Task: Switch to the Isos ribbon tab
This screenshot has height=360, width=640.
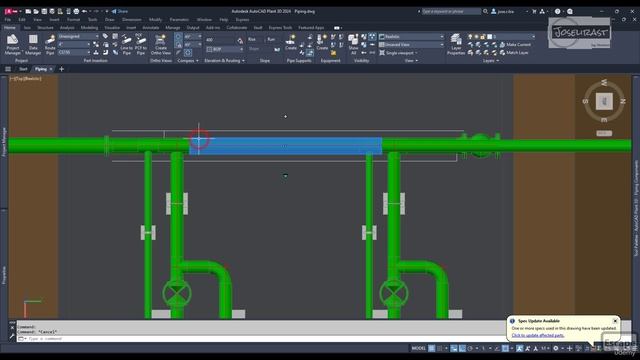Action: point(27,28)
